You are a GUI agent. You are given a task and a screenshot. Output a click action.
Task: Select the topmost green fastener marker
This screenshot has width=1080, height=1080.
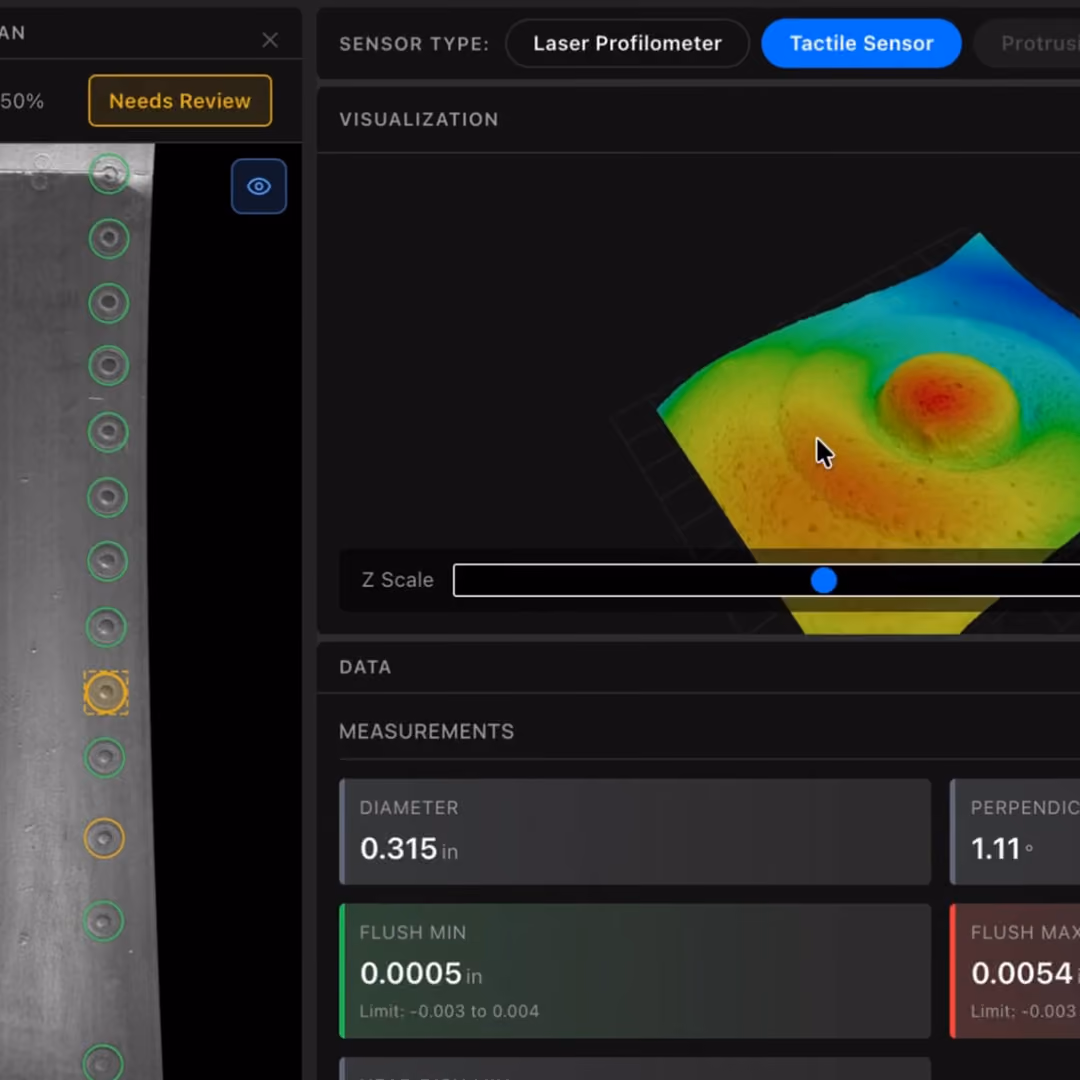(109, 174)
